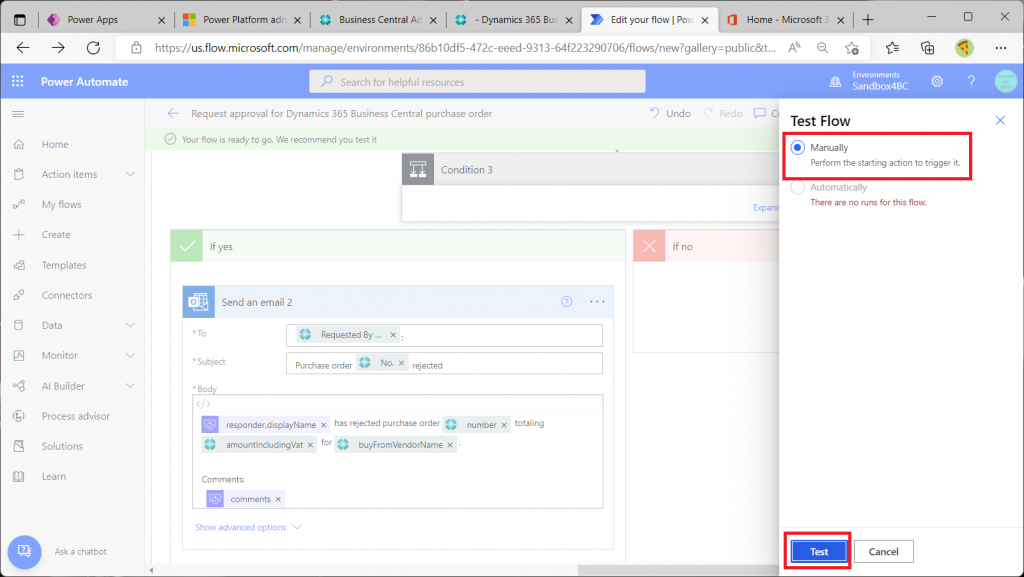Image resolution: width=1024 pixels, height=577 pixels.
Task: Show advanced options for the email
Action: click(248, 527)
